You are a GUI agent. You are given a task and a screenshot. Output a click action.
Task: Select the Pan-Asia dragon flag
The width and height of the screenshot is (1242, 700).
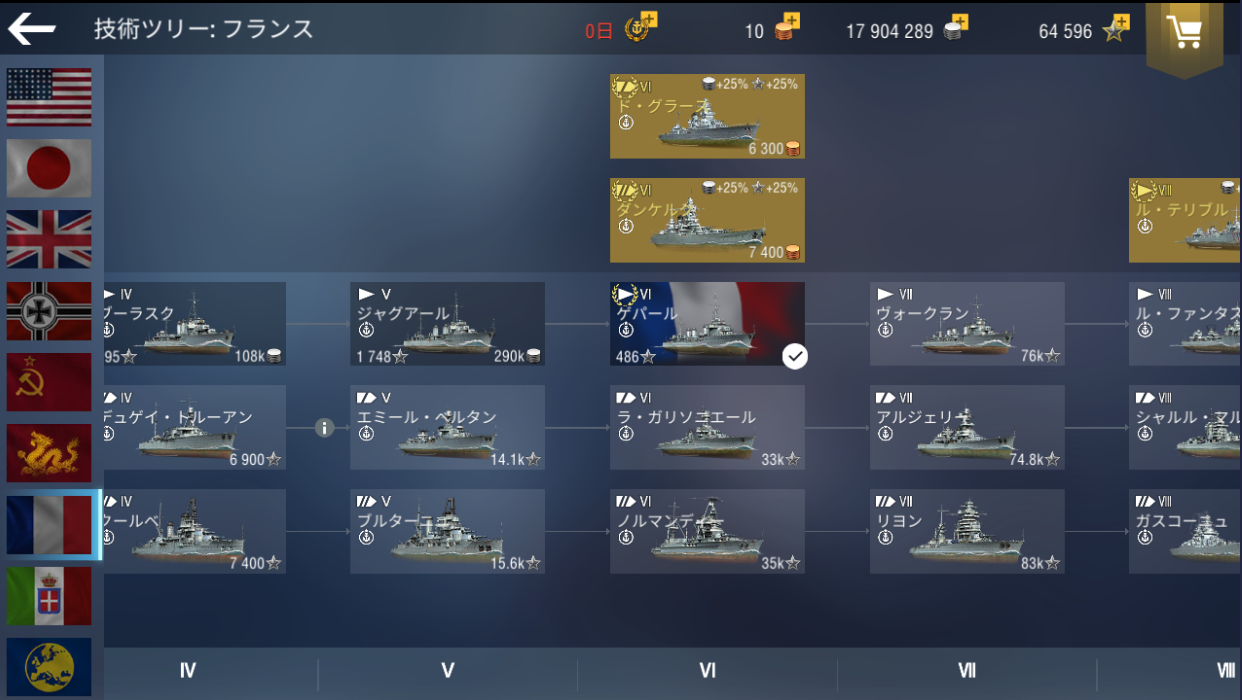(x=49, y=453)
